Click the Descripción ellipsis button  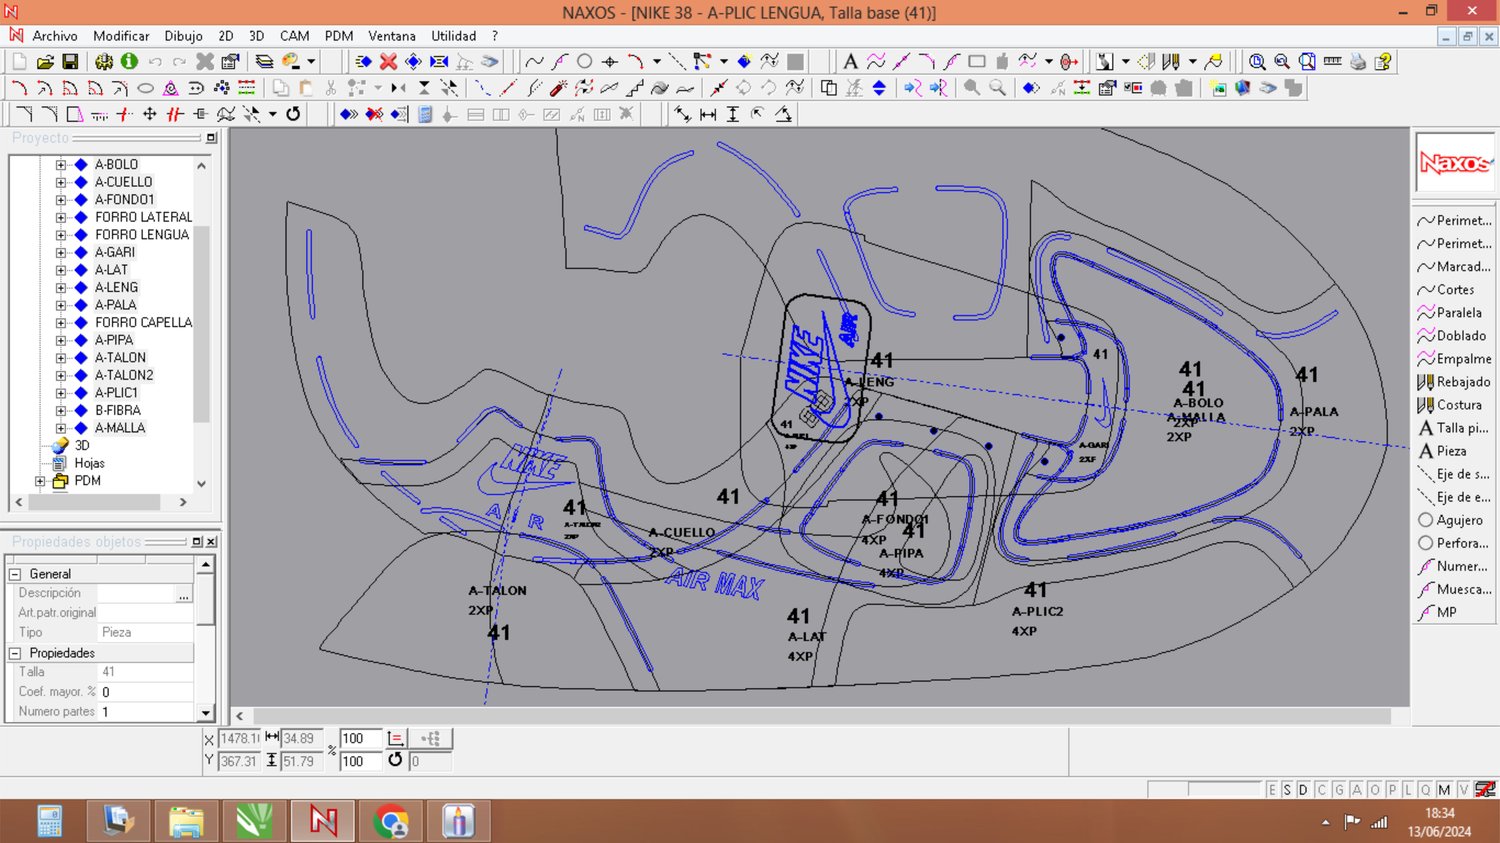click(x=183, y=594)
